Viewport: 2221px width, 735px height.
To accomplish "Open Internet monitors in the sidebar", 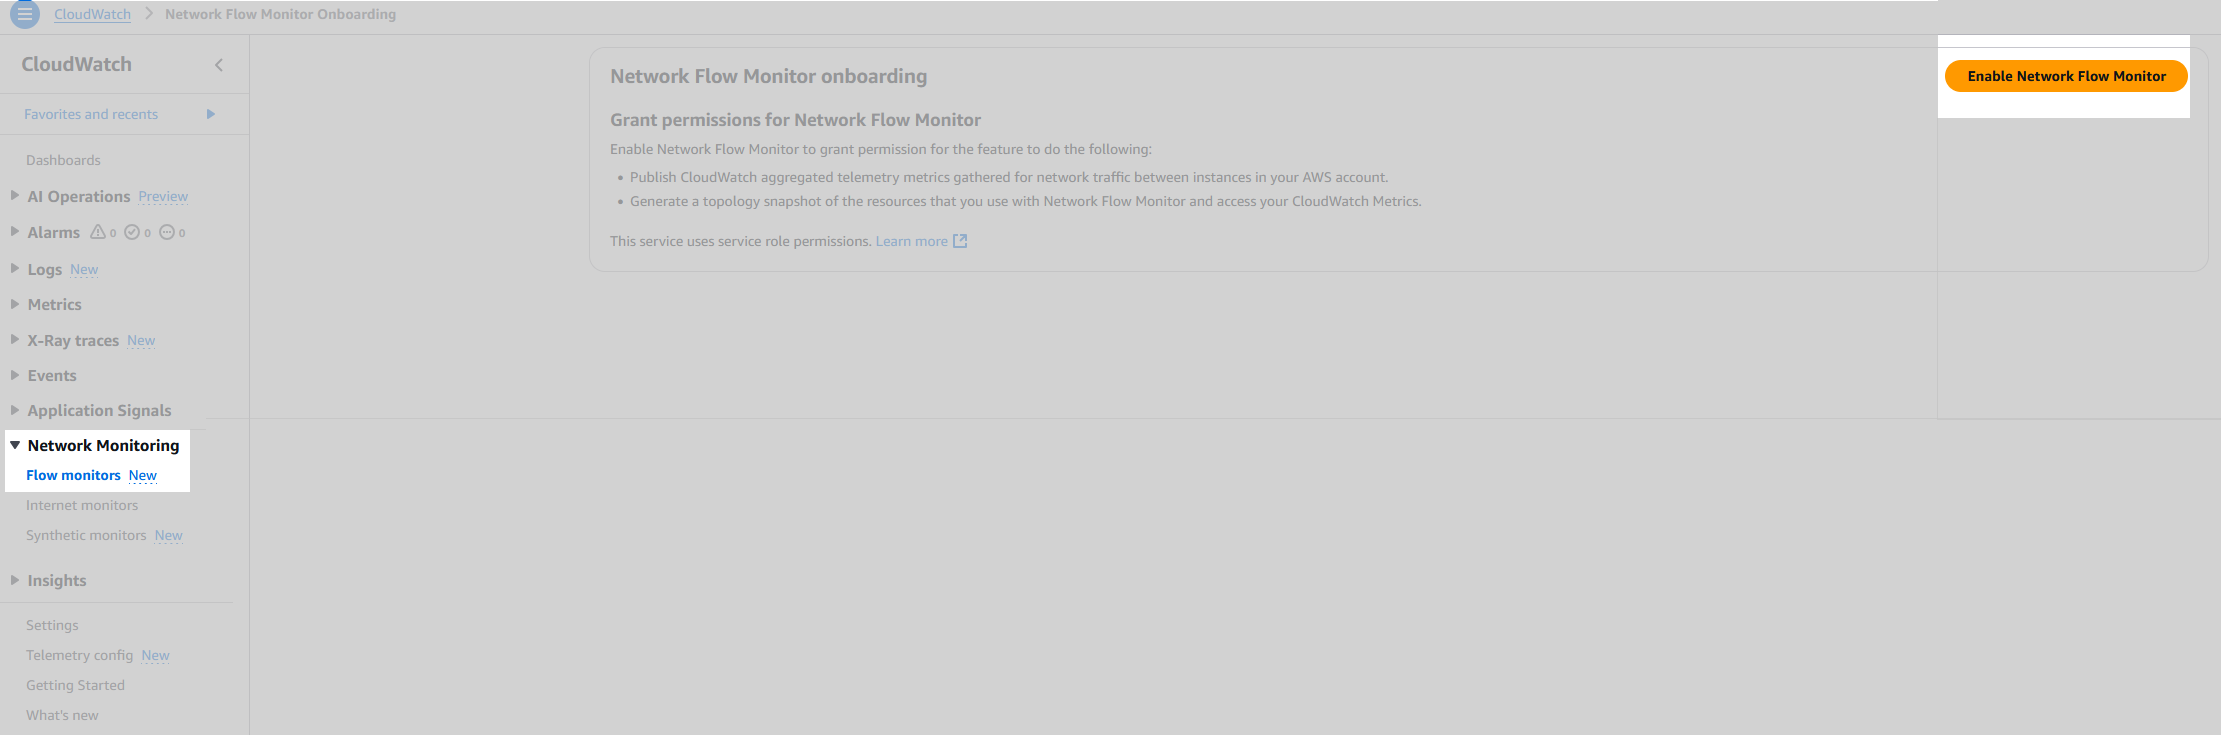I will [x=82, y=505].
